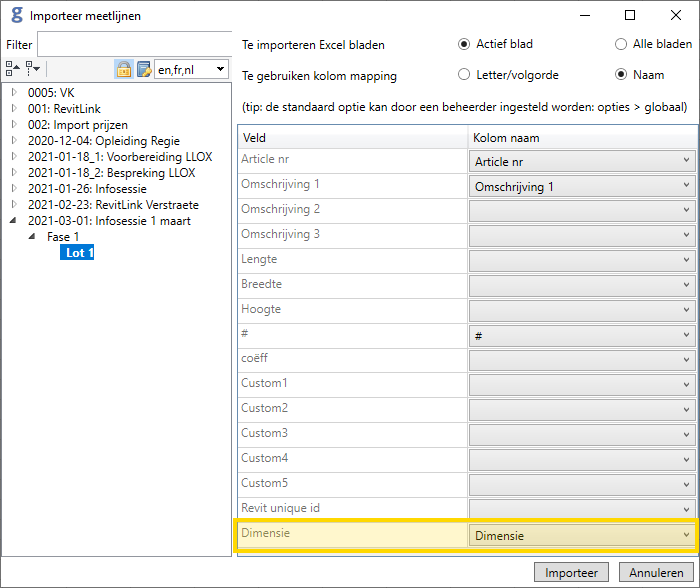The width and height of the screenshot is (700, 588).
Task: Select 2021-02-23: RevitLink Verstraete project
Action: pos(113,205)
